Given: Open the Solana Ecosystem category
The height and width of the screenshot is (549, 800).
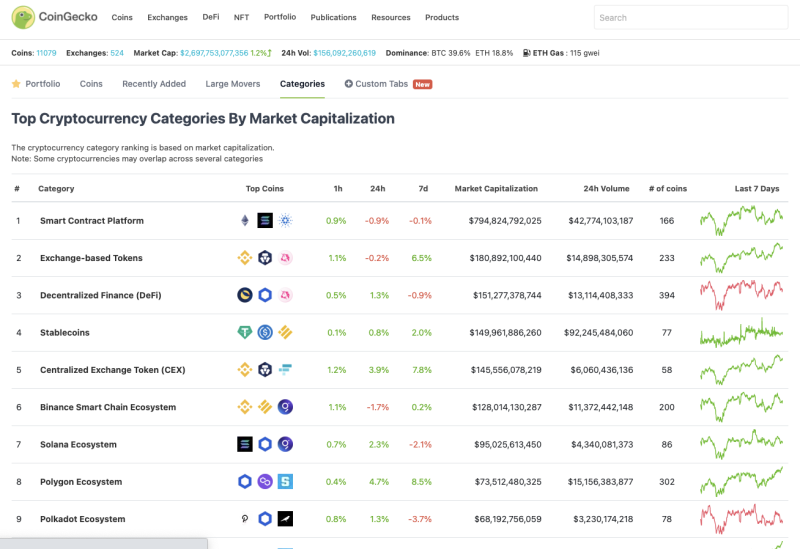Looking at the screenshot, I should (78, 444).
